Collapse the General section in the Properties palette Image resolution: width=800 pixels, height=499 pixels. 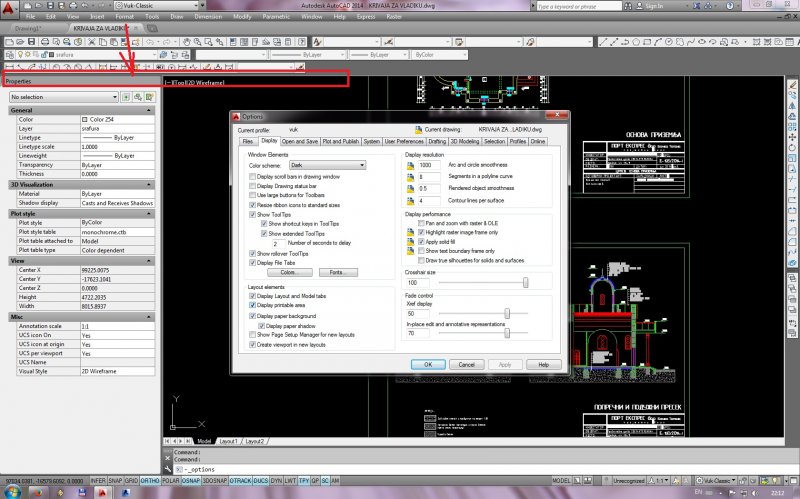point(149,110)
